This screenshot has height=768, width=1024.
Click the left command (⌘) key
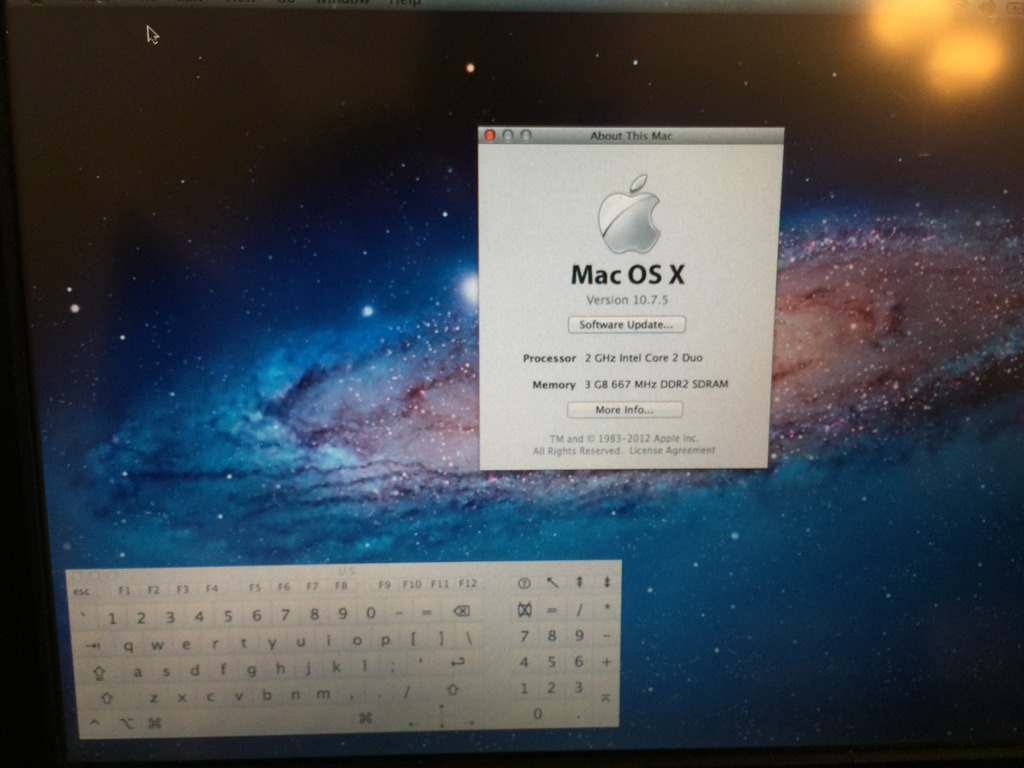[155, 723]
